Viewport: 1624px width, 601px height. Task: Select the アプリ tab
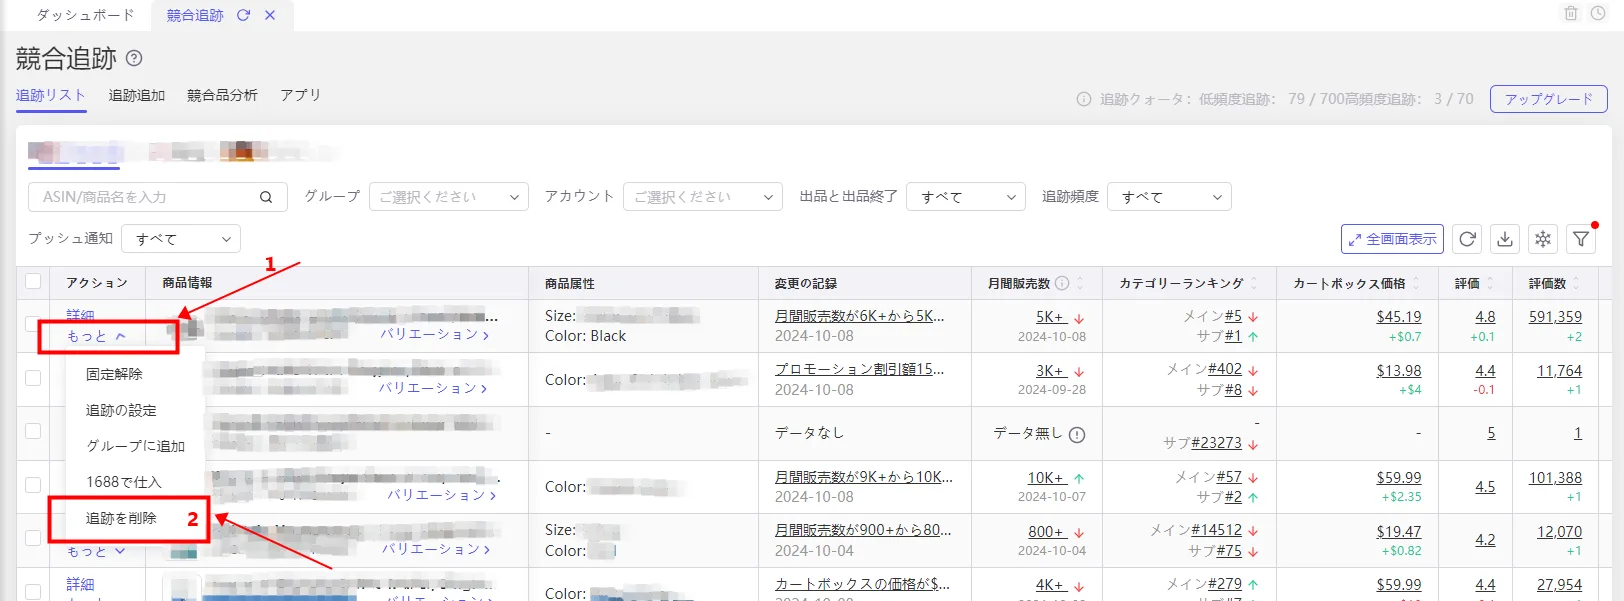click(300, 95)
